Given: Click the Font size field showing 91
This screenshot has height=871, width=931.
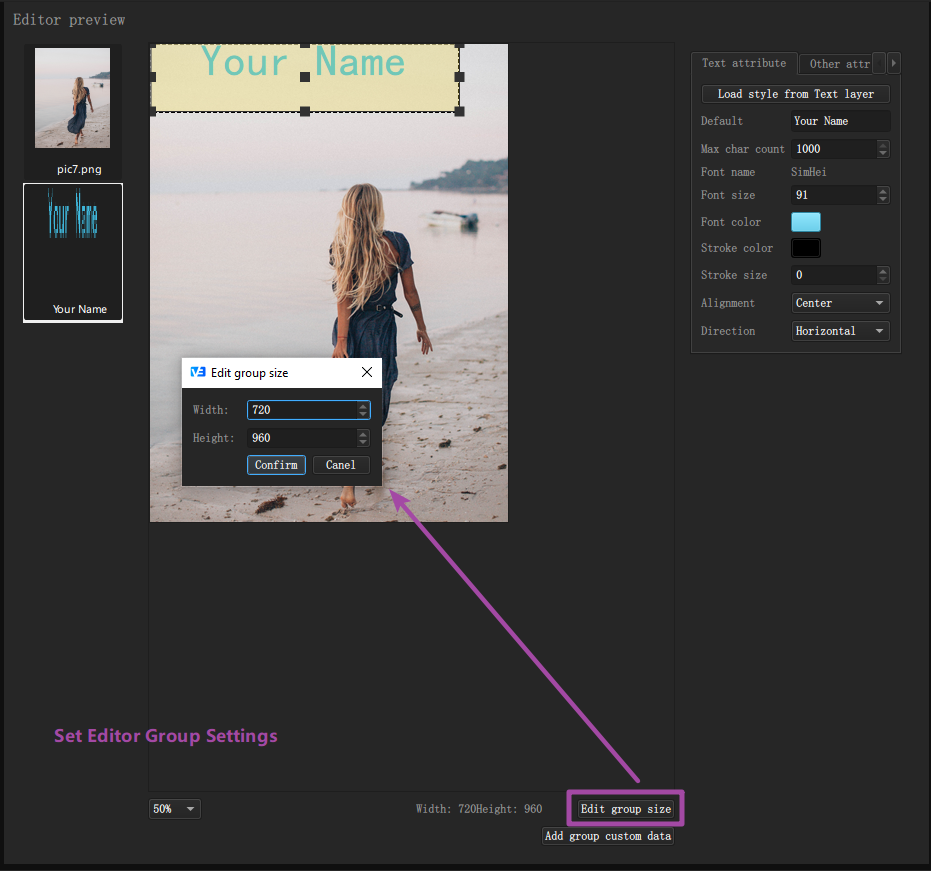Looking at the screenshot, I should click(834, 195).
